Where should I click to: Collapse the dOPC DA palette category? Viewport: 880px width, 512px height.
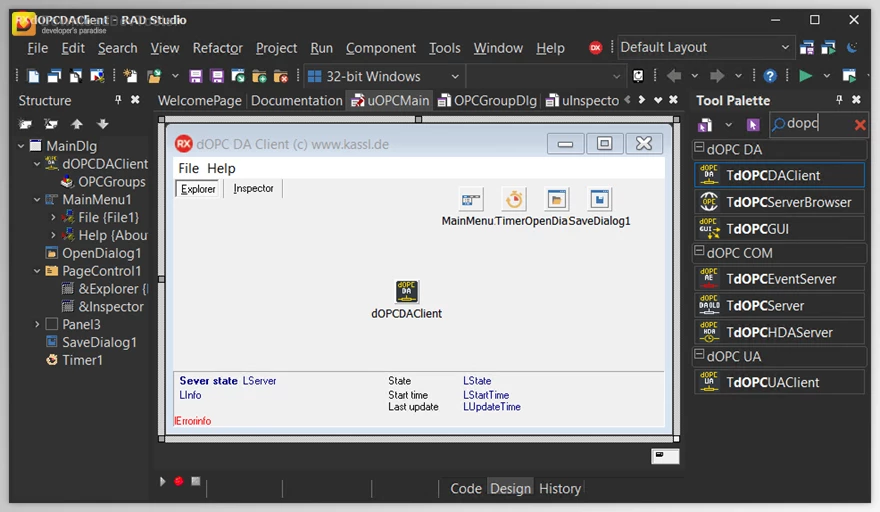tap(699, 148)
